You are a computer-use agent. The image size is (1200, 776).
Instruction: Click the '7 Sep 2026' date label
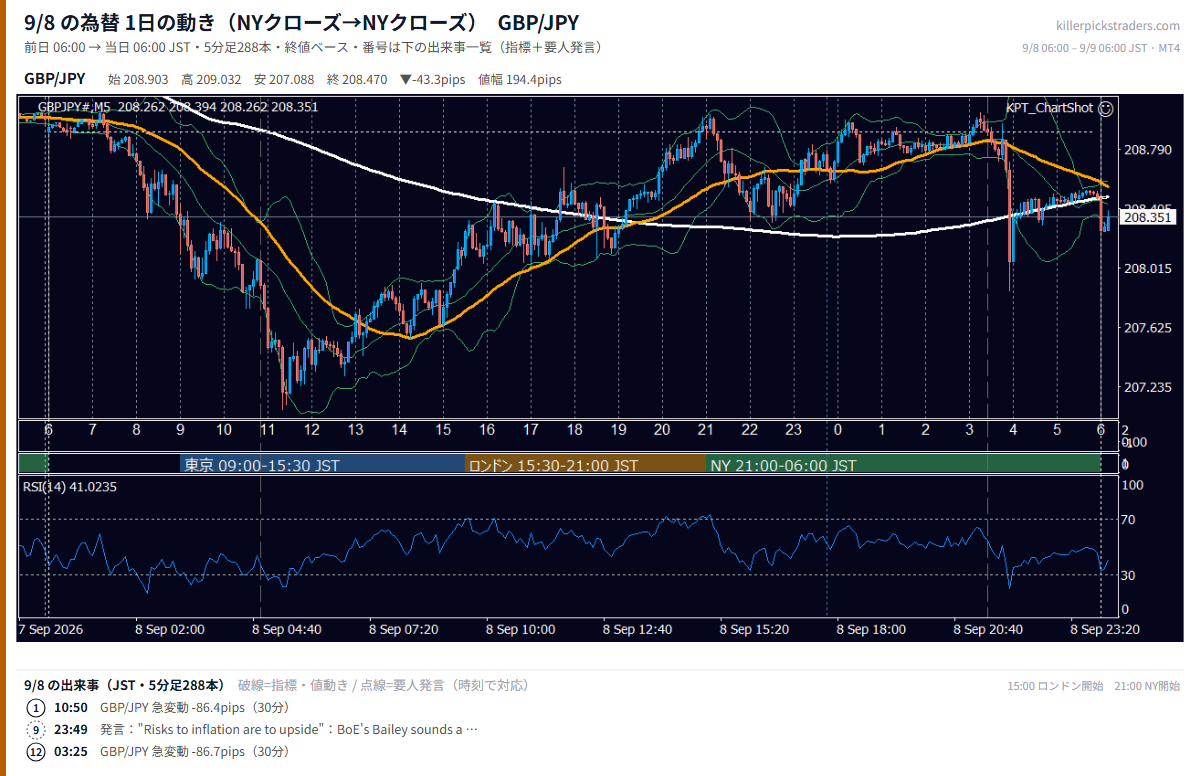pyautogui.click(x=51, y=630)
